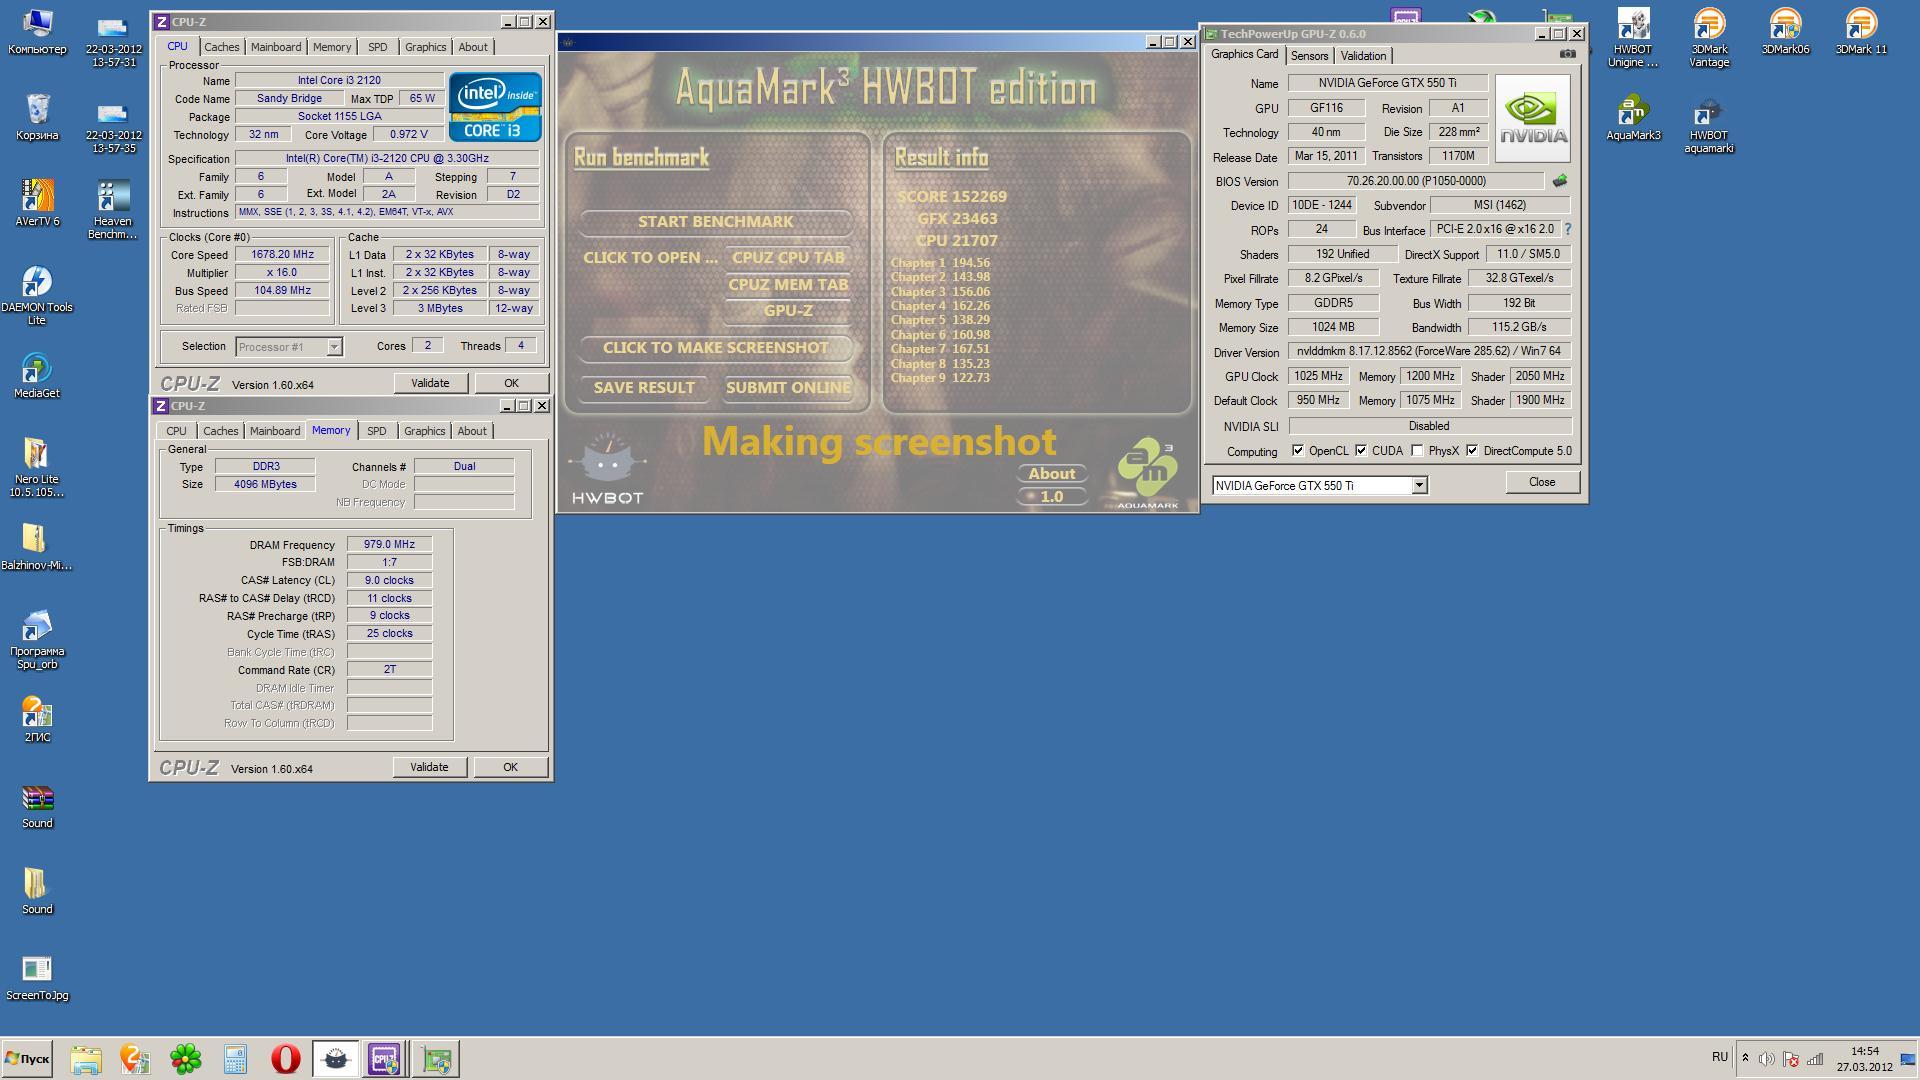The image size is (1920, 1080).
Task: Open the 2ГИС desktop icon
Action: point(37,720)
